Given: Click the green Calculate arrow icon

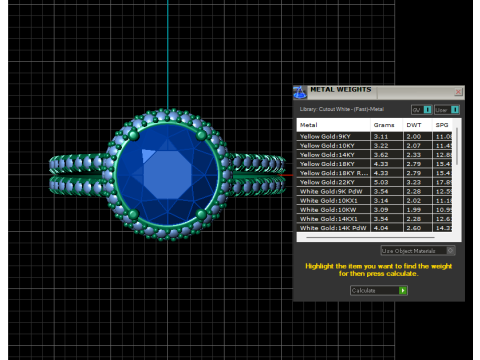Looking at the screenshot, I should [x=403, y=291].
